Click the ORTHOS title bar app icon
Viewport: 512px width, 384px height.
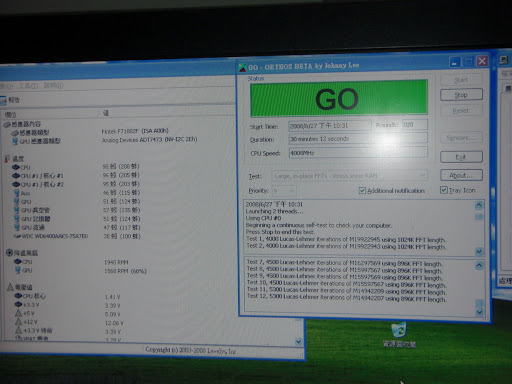tap(242, 67)
